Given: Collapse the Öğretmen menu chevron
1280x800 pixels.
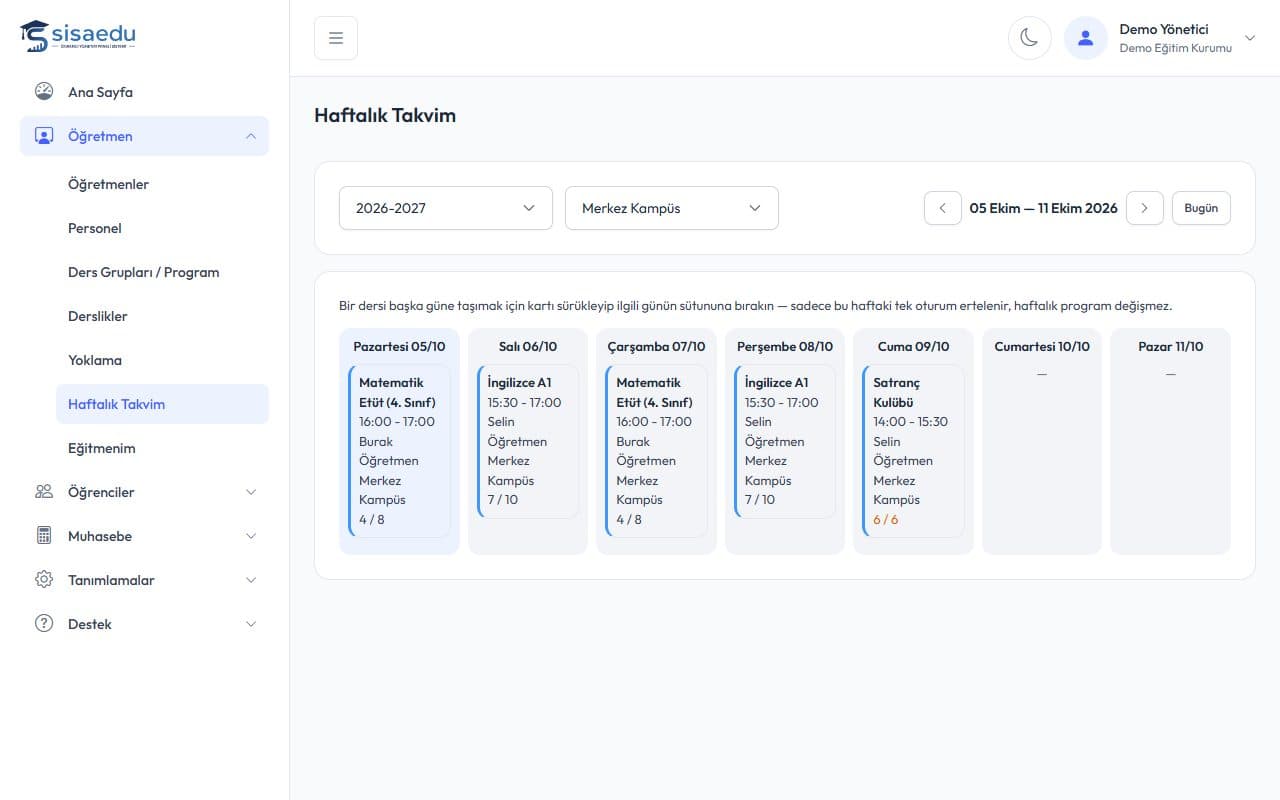Looking at the screenshot, I should coord(251,136).
